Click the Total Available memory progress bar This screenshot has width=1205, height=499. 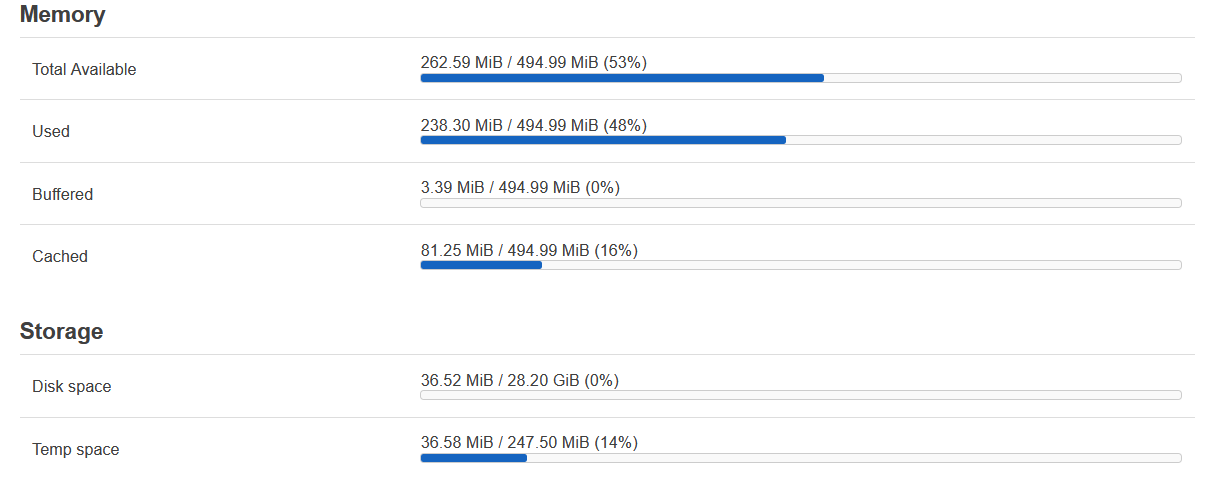coord(800,78)
